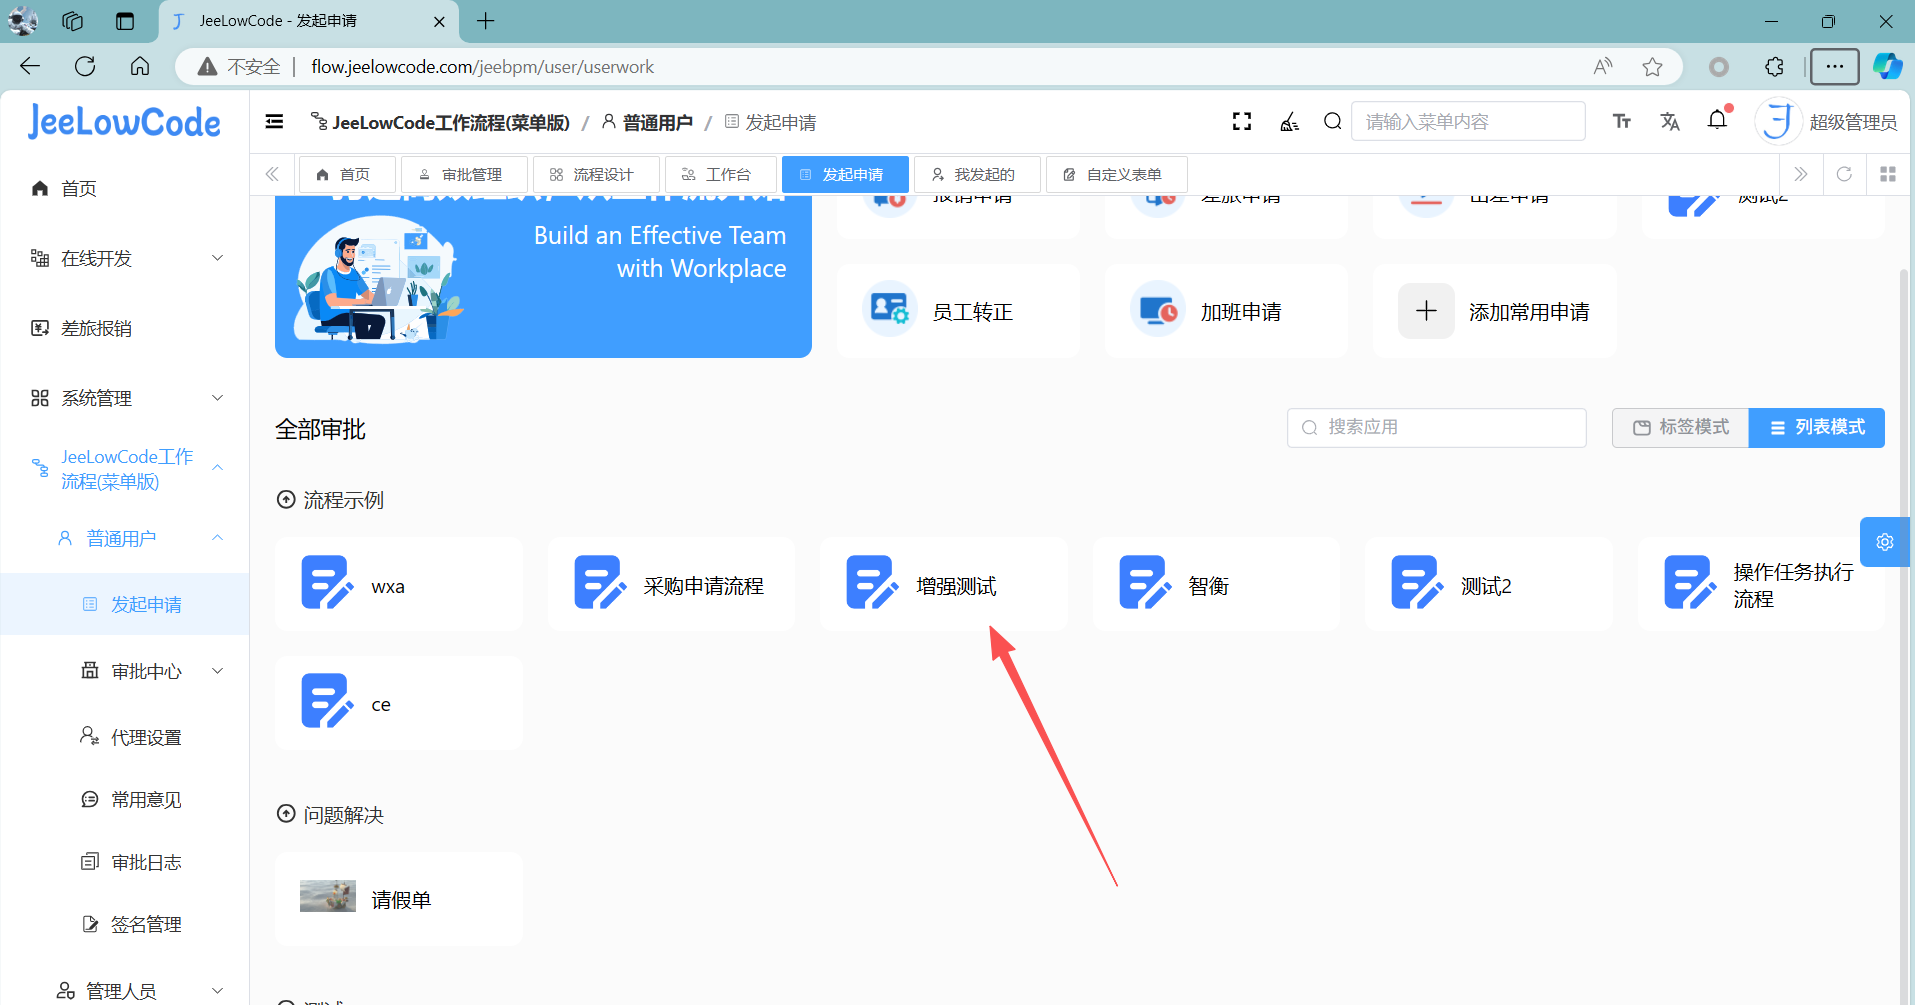Open the tab grid menu icon
The image size is (1915, 1005).
(1888, 174)
